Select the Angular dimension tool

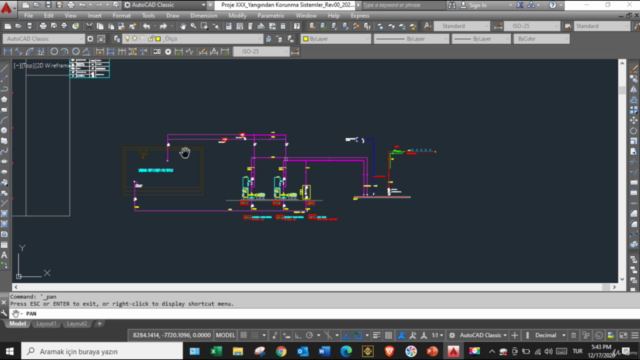[x=87, y=51]
